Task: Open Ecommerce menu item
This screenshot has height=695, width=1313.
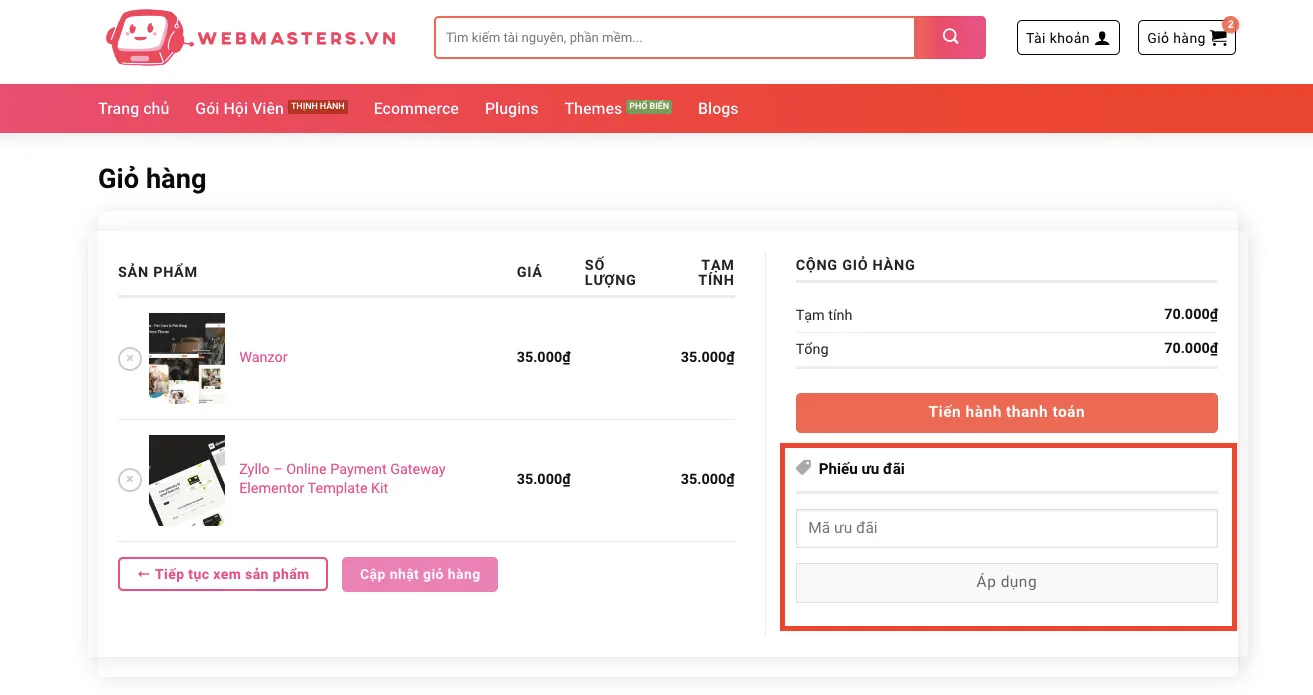Action: pos(416,108)
